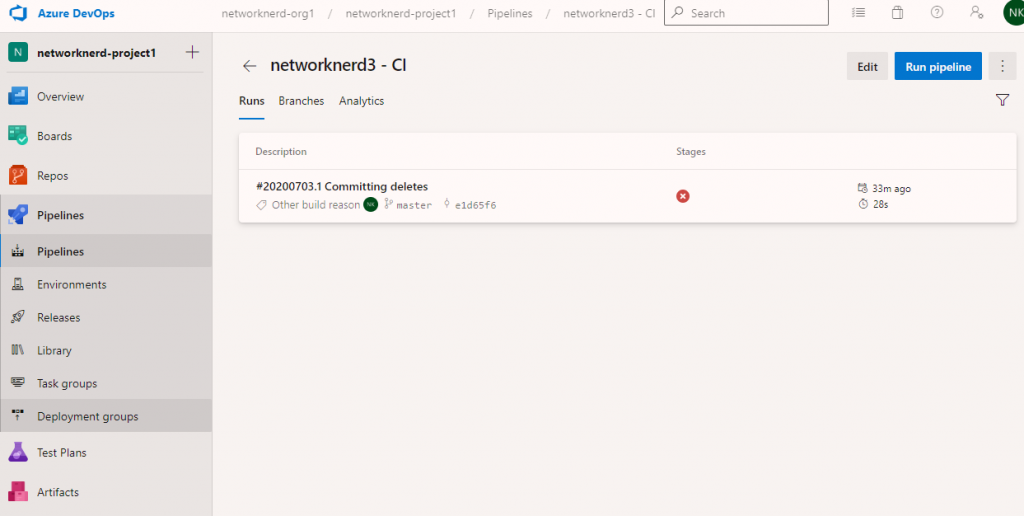The height and width of the screenshot is (516, 1024).
Task: Click the Pipelines sub-item icon
Action: 18,251
